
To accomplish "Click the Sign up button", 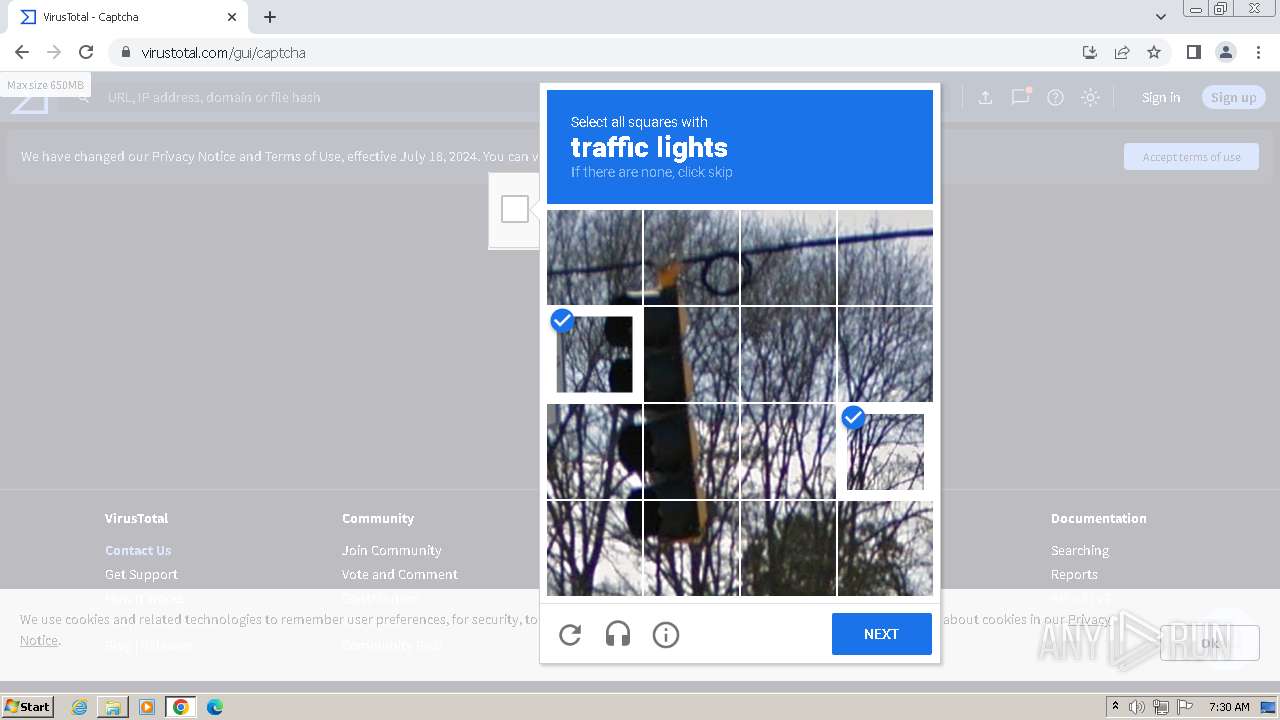I will point(1233,97).
